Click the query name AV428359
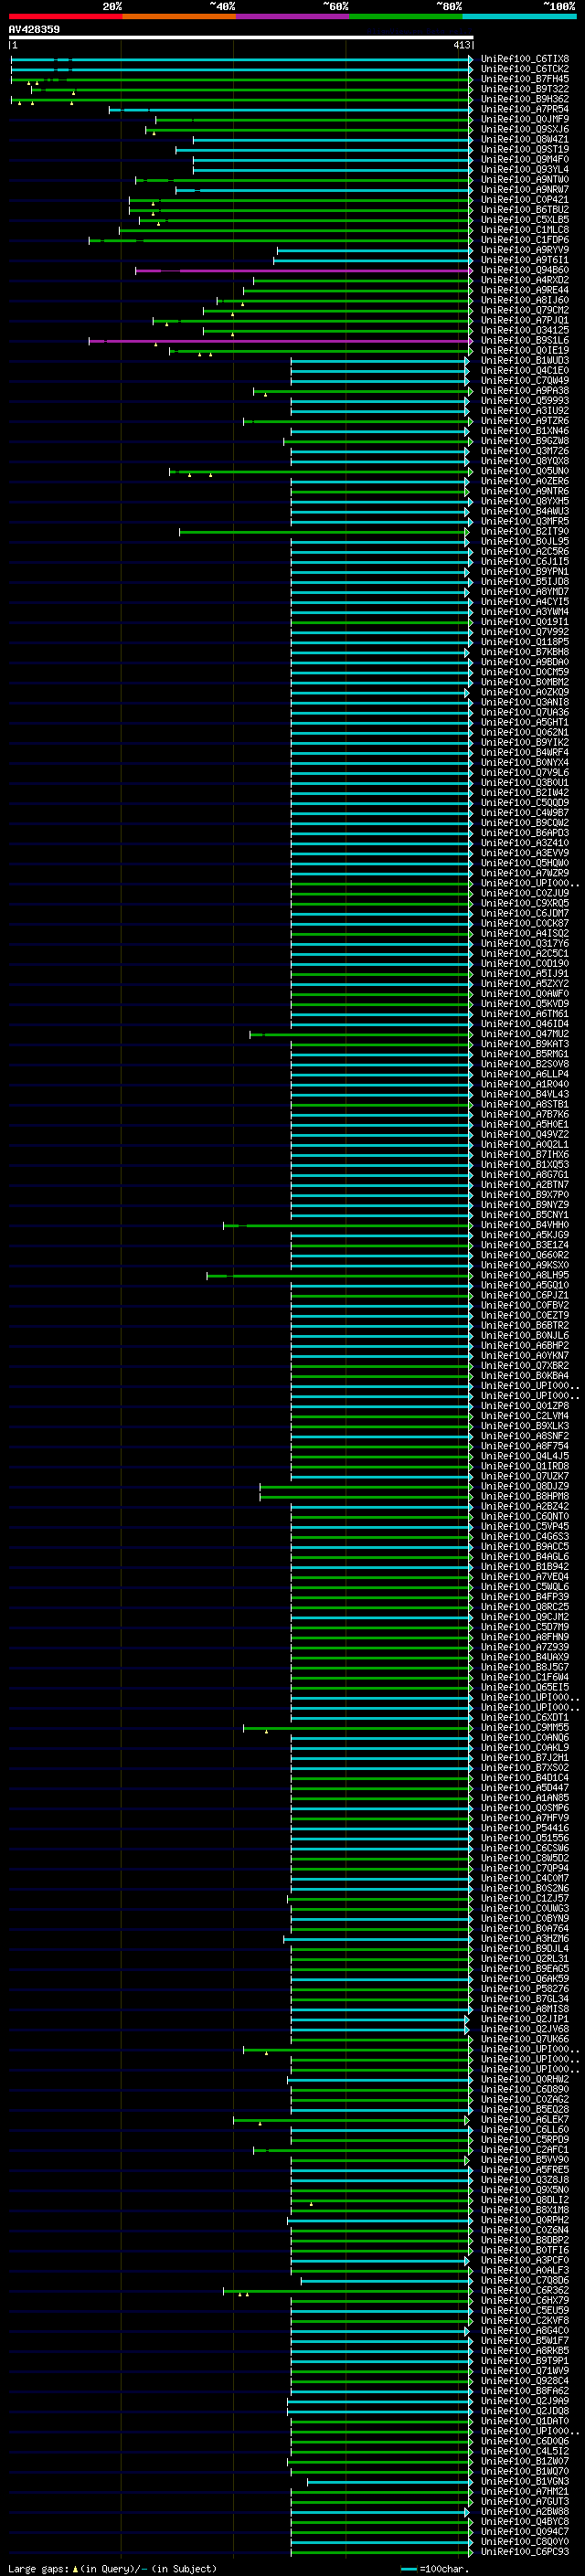This screenshot has height=2576, width=585. (34, 30)
